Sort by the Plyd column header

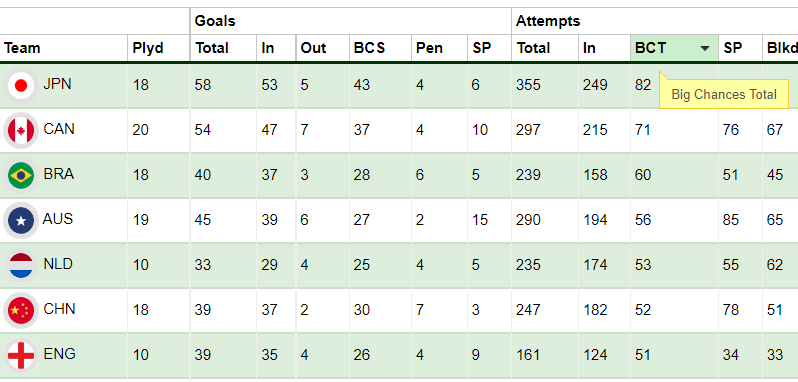148,48
